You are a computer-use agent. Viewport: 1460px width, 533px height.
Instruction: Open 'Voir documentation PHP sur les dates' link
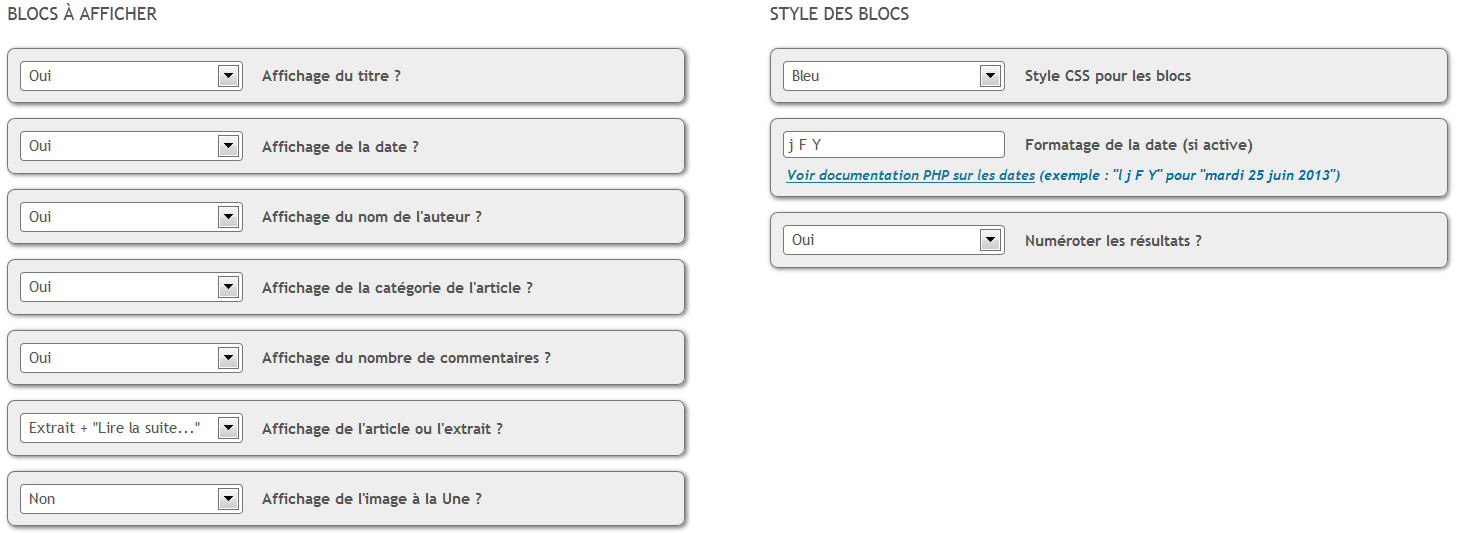point(910,176)
